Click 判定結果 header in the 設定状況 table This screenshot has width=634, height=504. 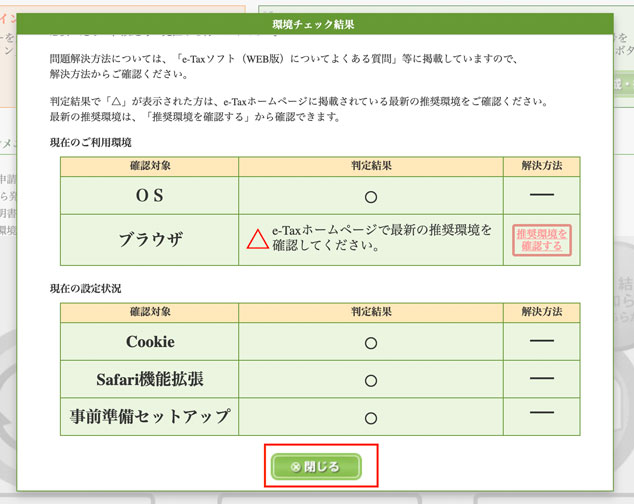point(371,312)
